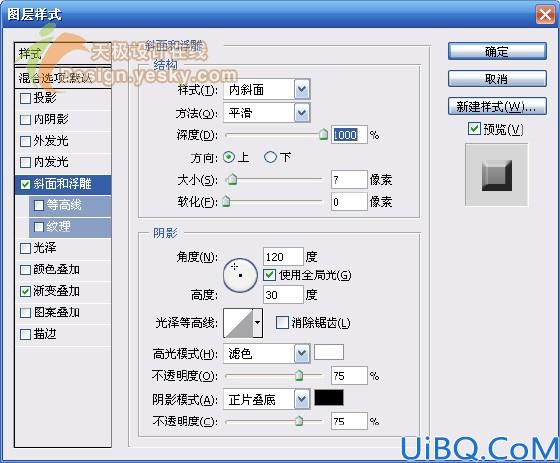Enable the 内发光 checkbox
The height and width of the screenshot is (463, 560).
pyautogui.click(x=25, y=162)
